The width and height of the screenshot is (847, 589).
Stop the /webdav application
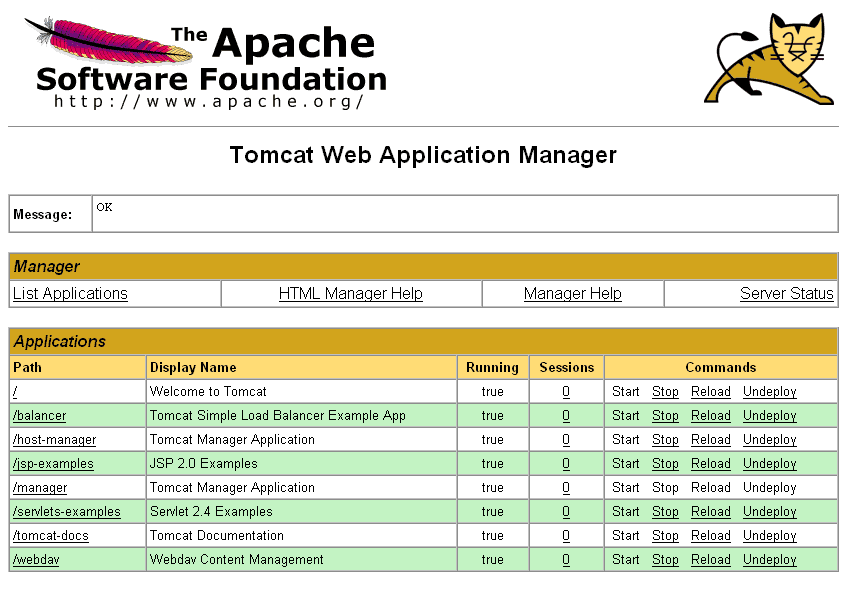click(x=665, y=560)
